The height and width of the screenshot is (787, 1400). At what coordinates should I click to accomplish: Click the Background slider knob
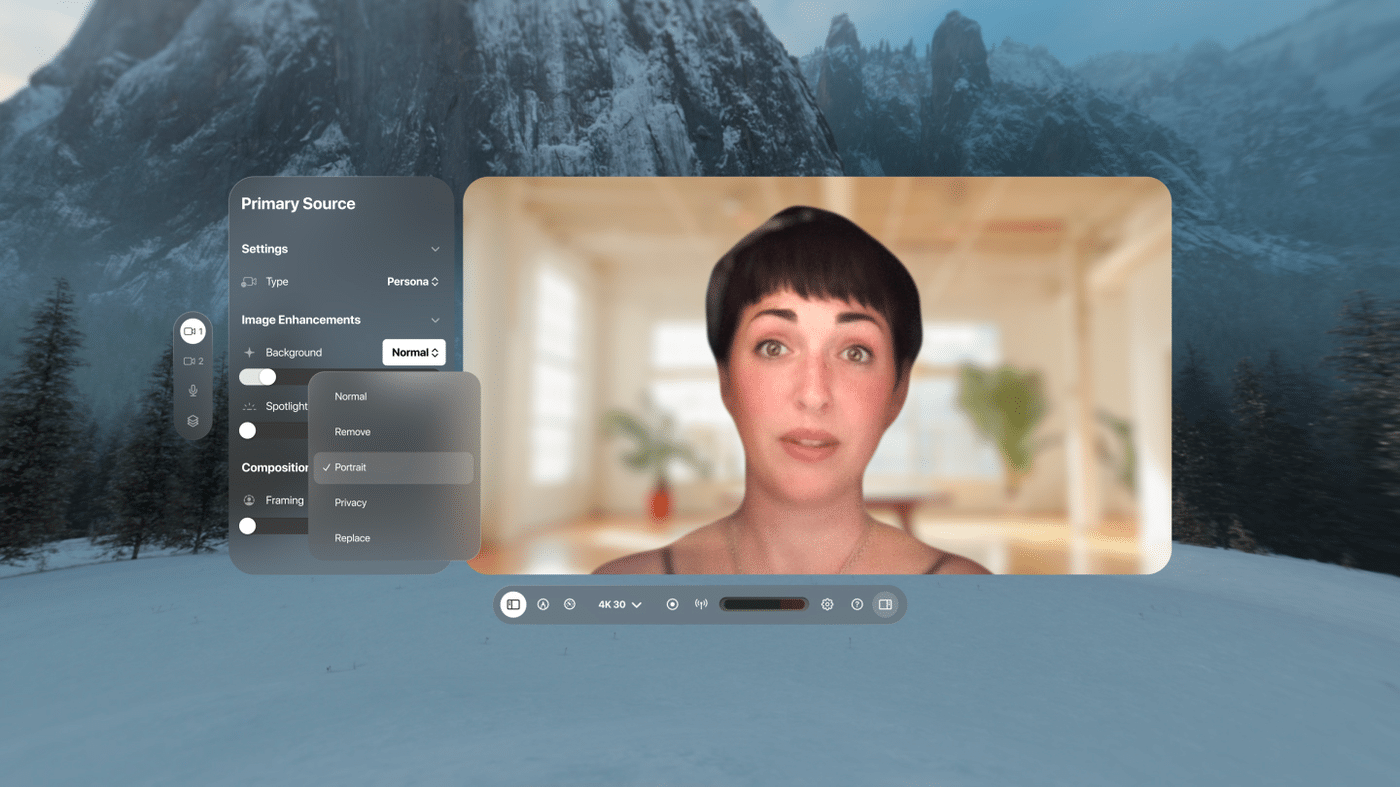click(267, 377)
